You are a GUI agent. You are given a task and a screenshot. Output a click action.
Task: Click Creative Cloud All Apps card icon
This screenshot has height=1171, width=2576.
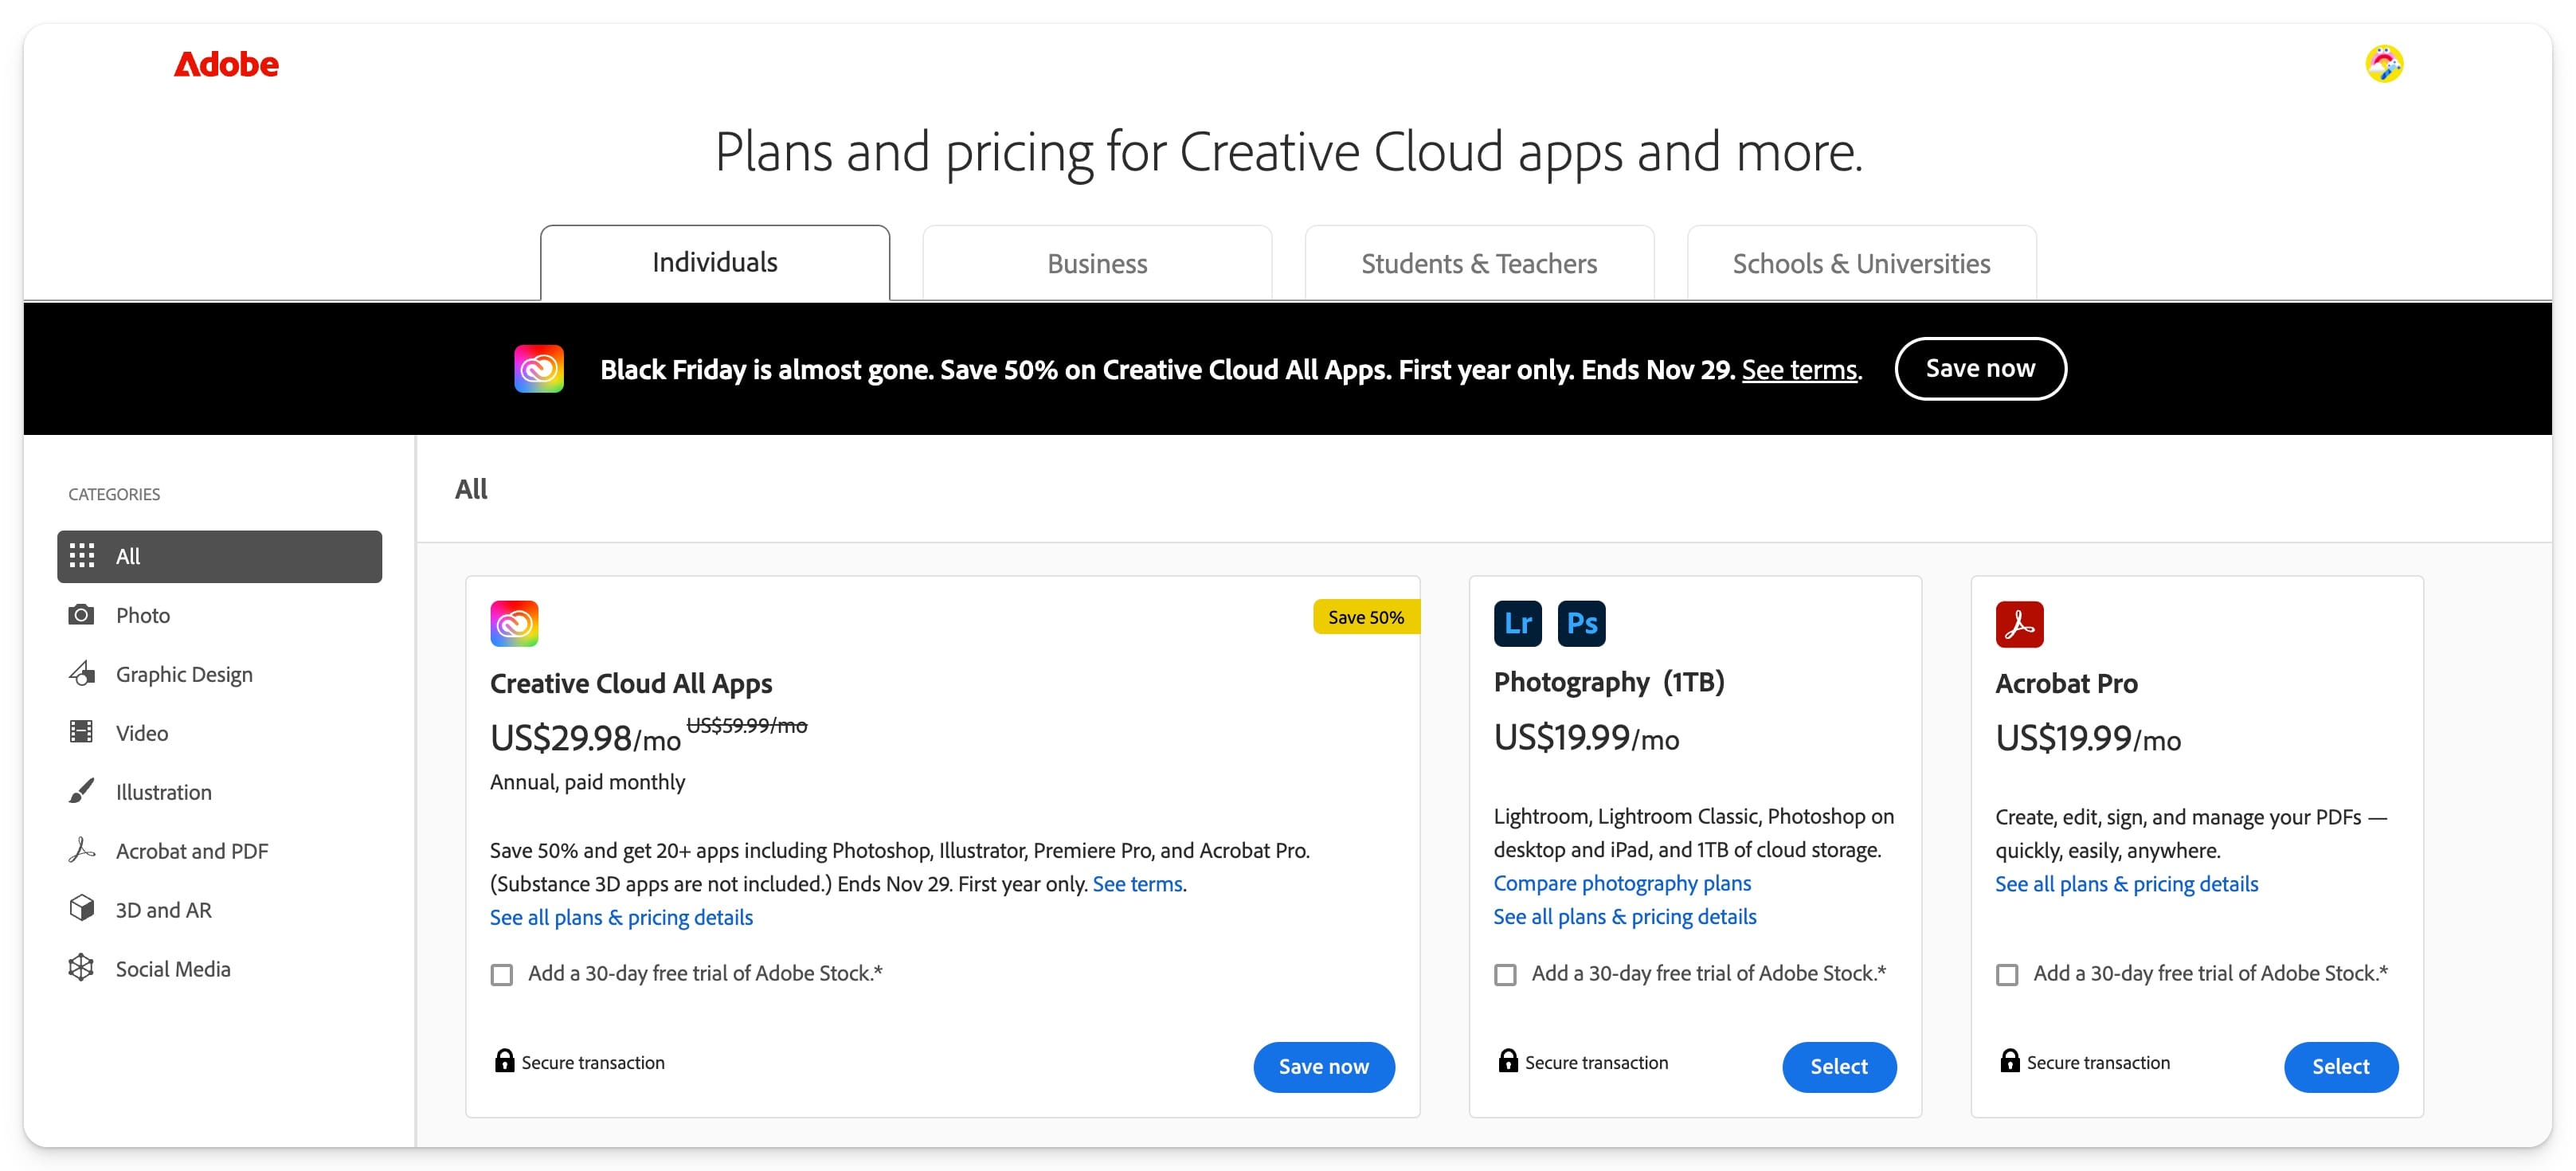(514, 624)
